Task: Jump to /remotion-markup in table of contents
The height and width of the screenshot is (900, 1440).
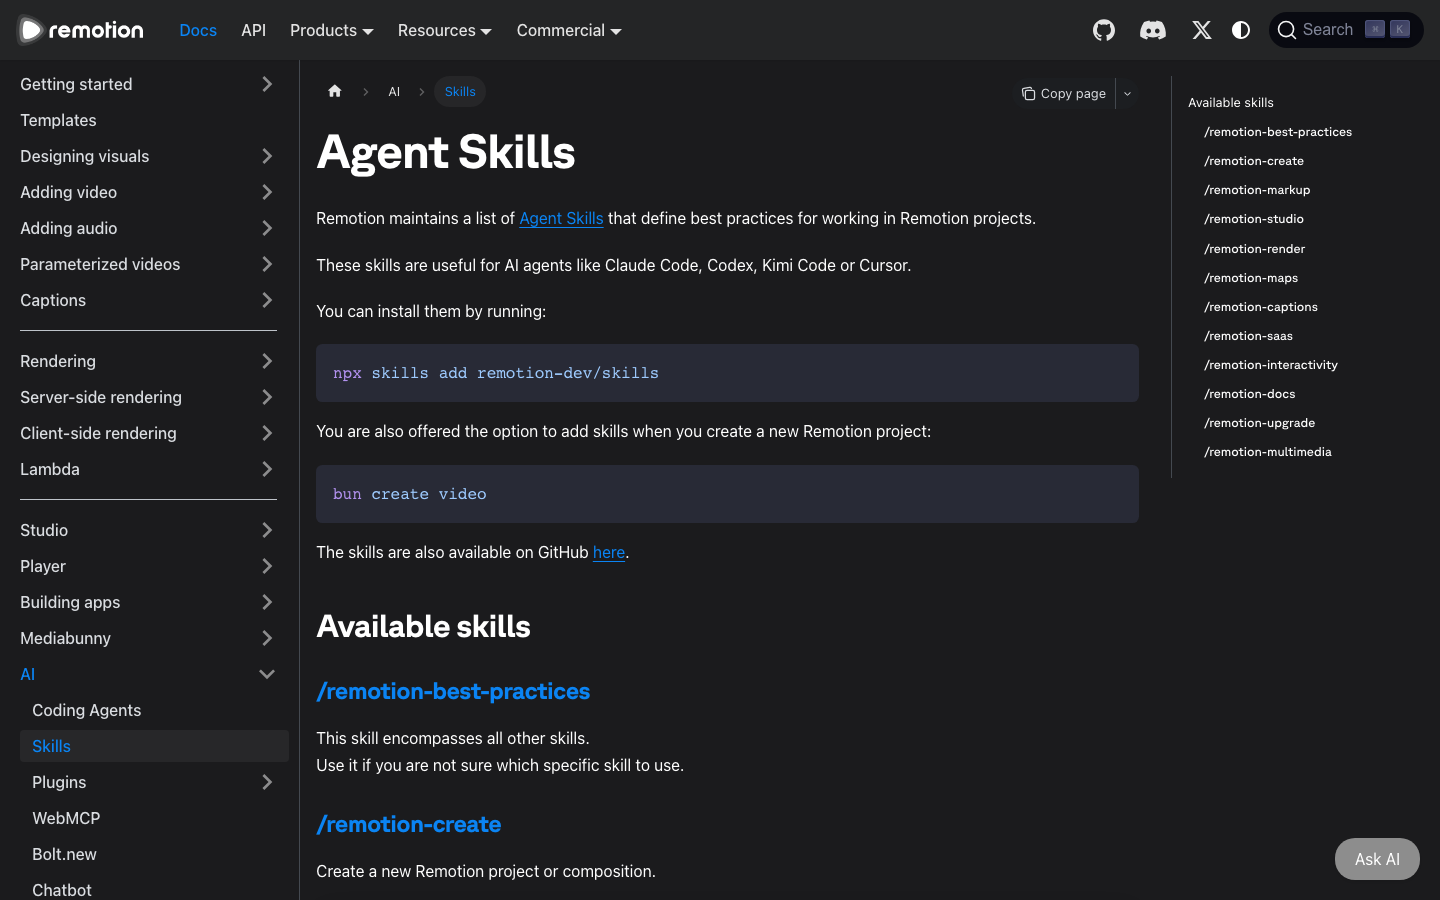Action: tap(1257, 189)
